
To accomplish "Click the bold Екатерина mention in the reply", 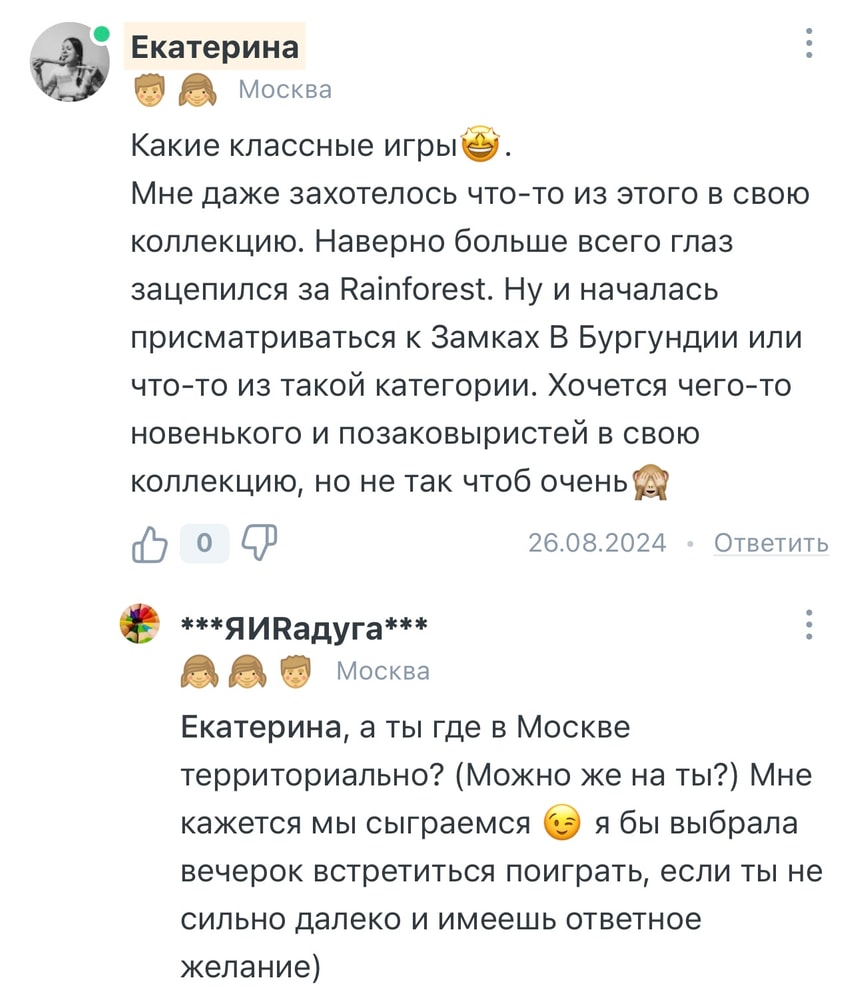I will click(x=261, y=727).
